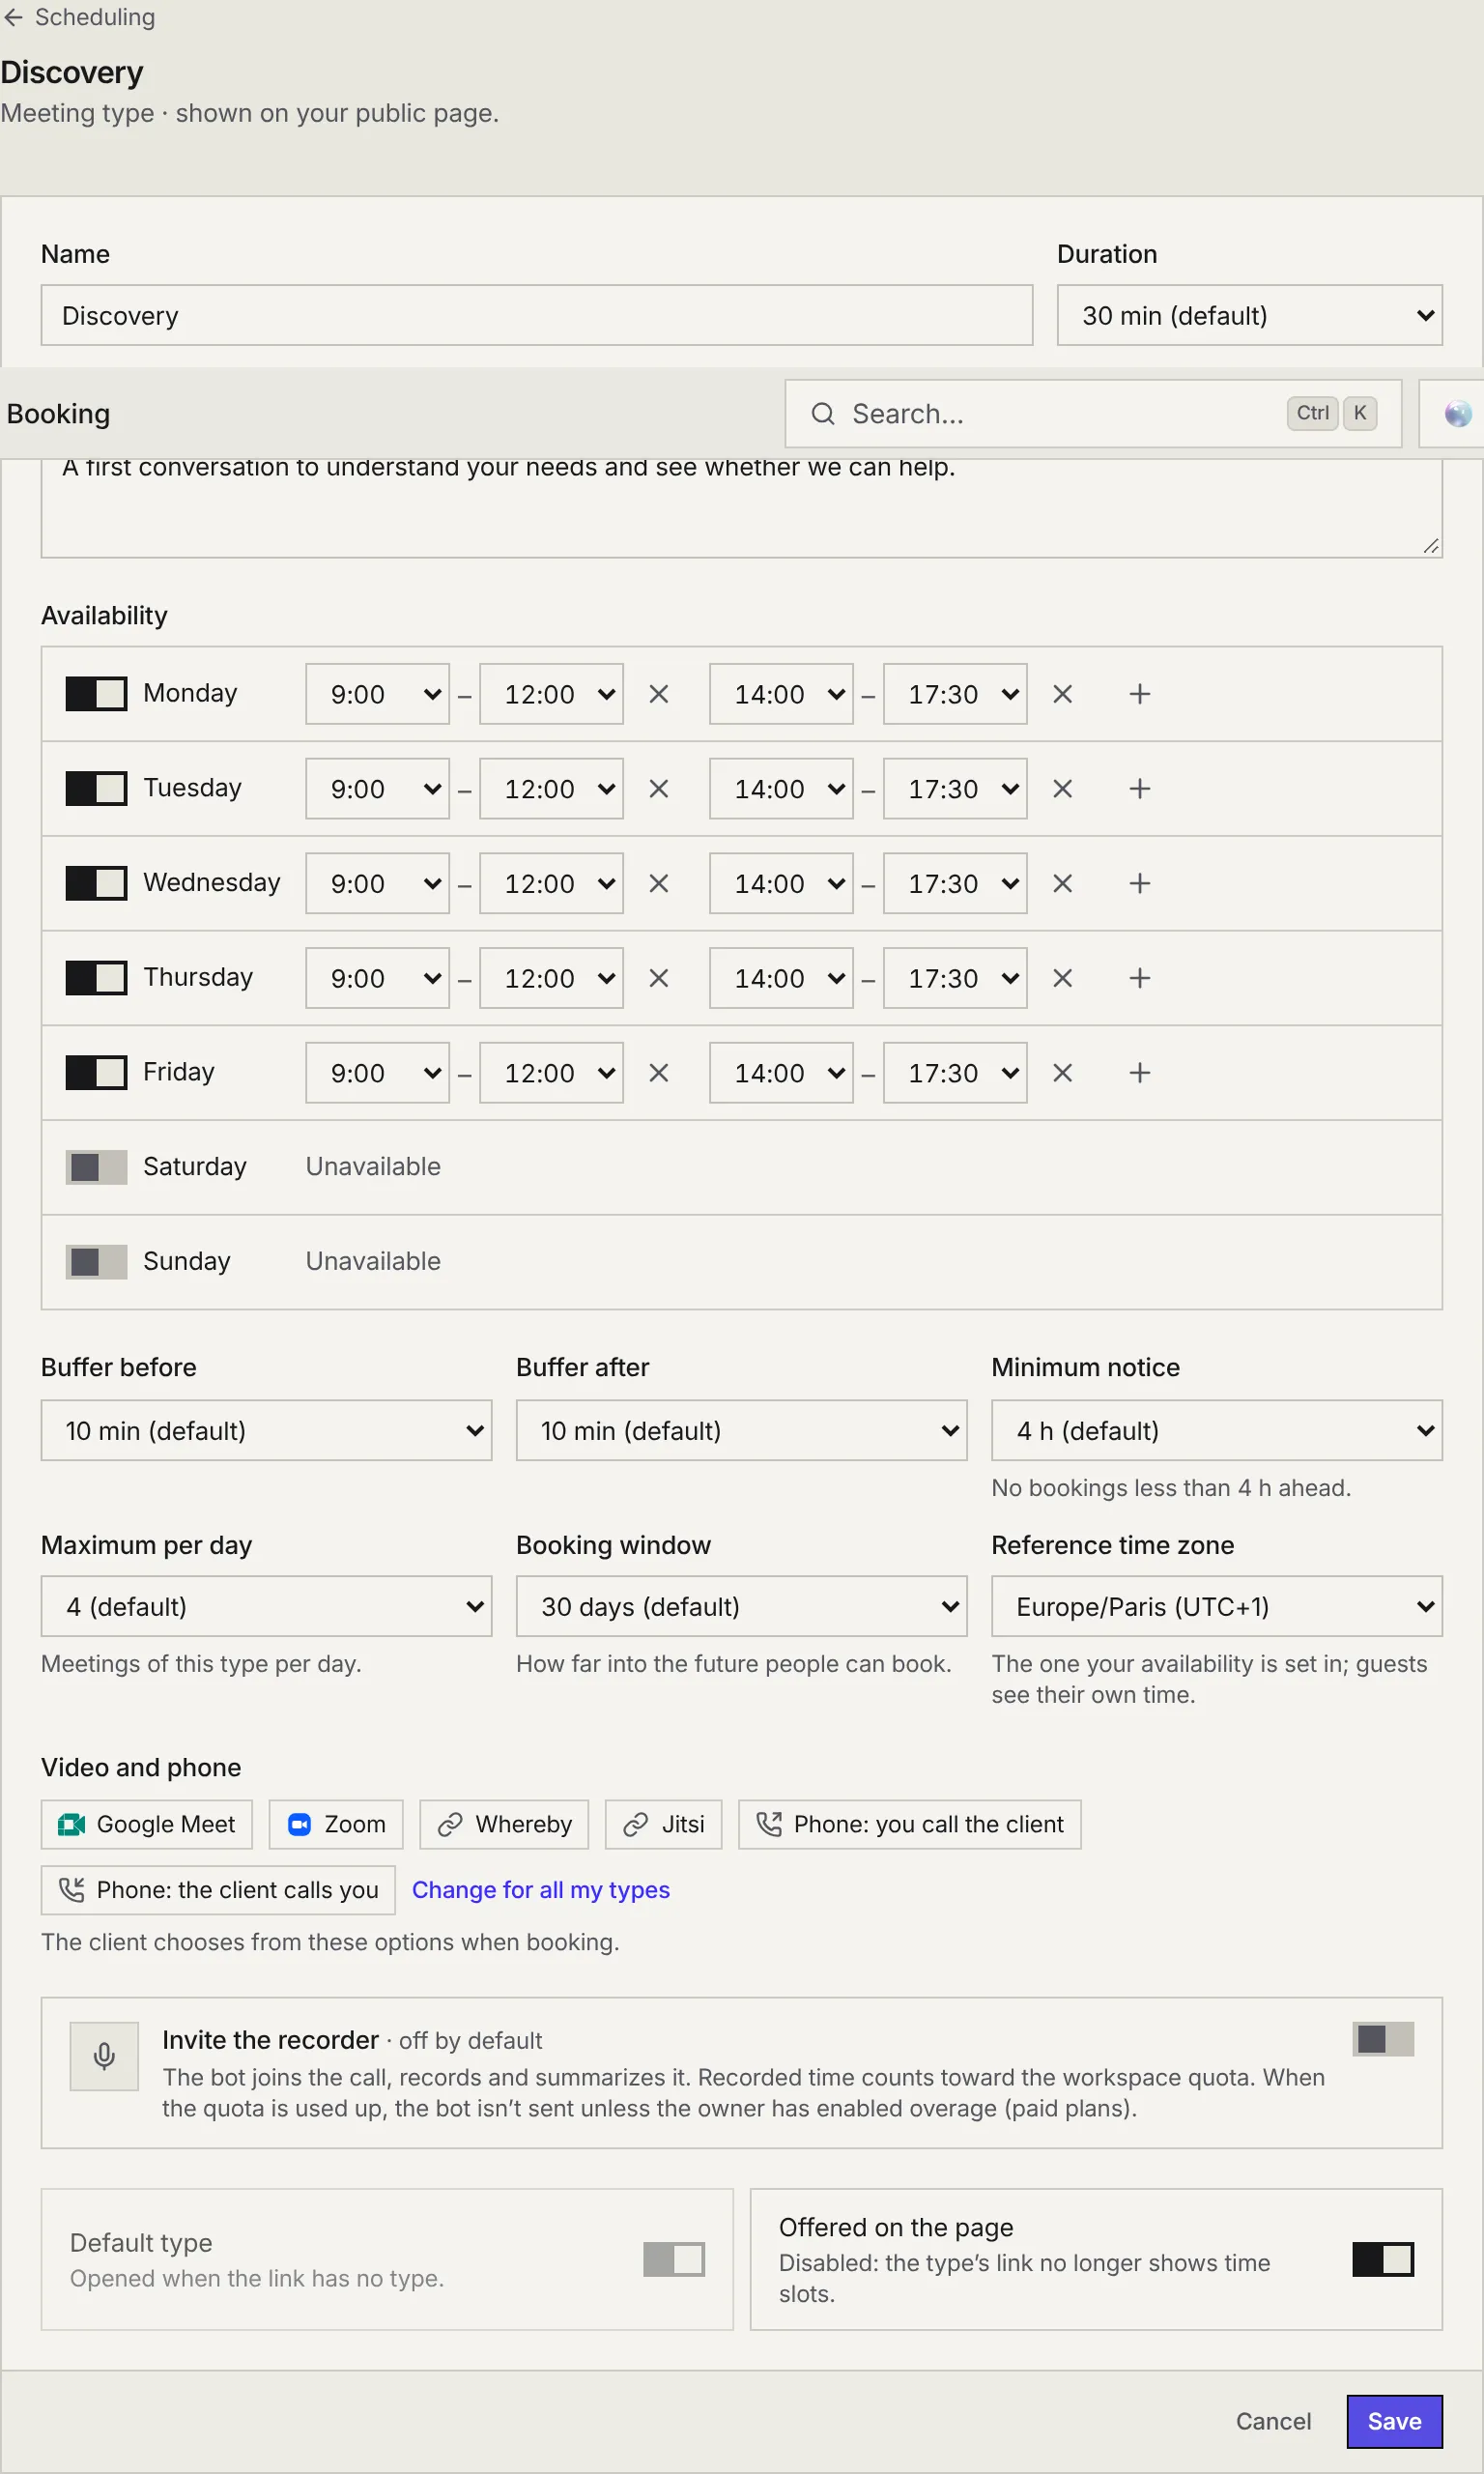Select Phone: you call the client
Screen dimensions: 1484x2474
pyautogui.click(x=909, y=1825)
